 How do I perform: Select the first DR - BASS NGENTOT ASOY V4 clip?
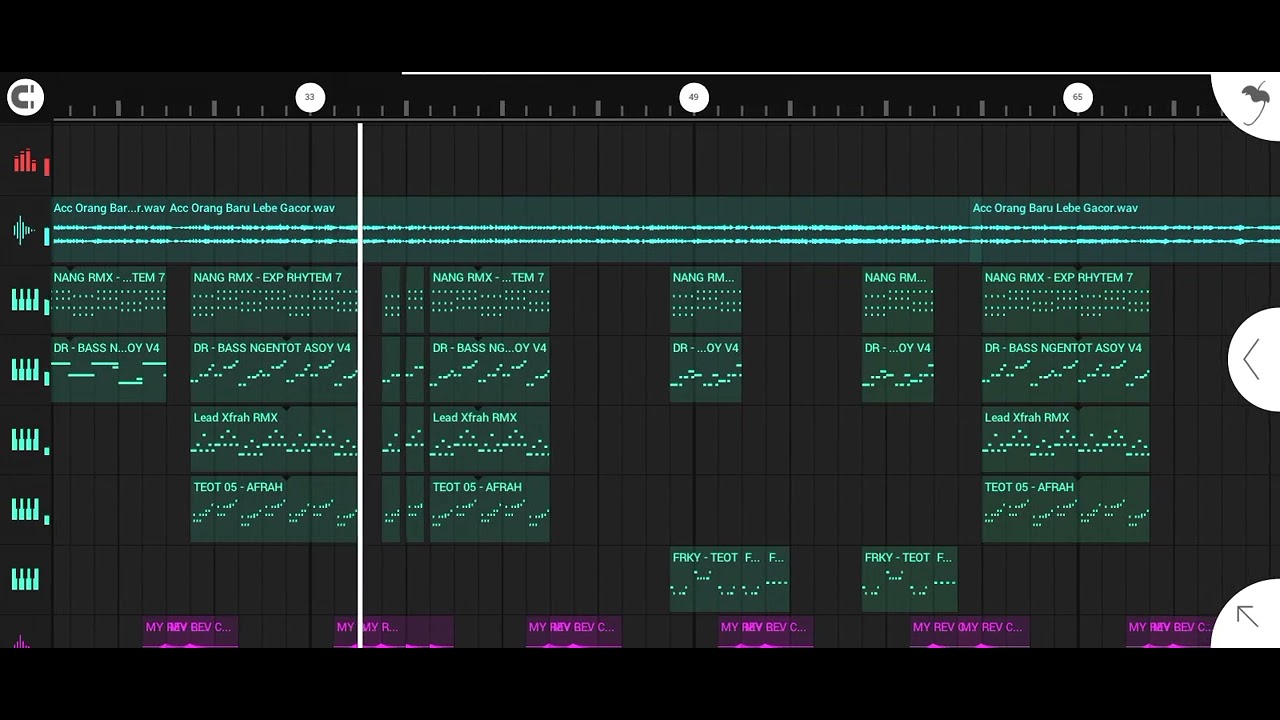[275, 370]
